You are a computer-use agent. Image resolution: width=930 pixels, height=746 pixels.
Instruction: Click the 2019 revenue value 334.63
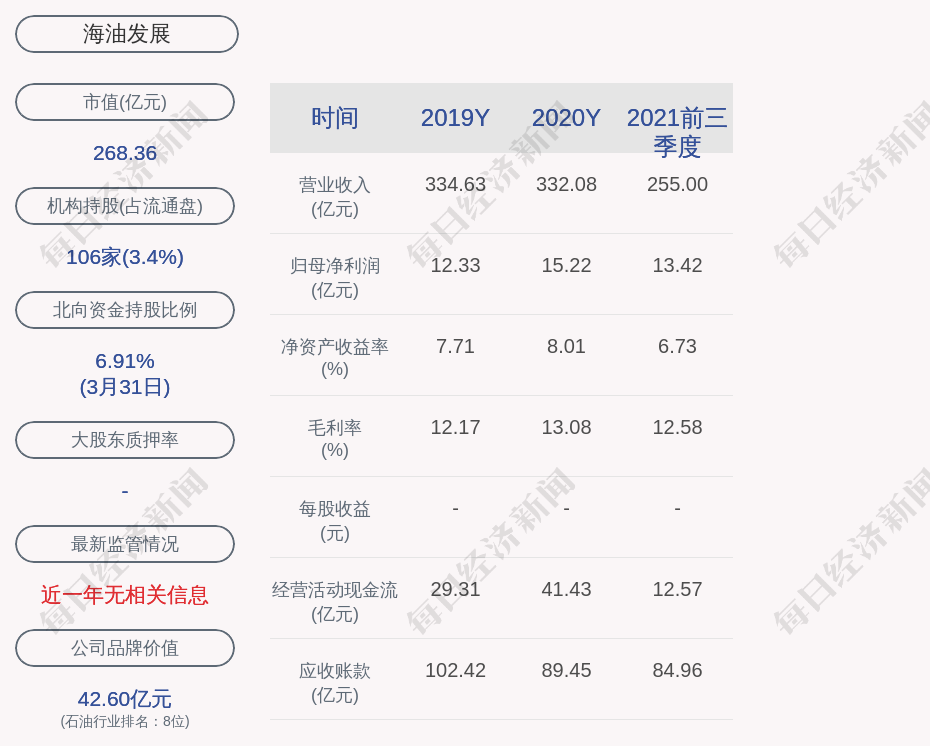tap(456, 184)
